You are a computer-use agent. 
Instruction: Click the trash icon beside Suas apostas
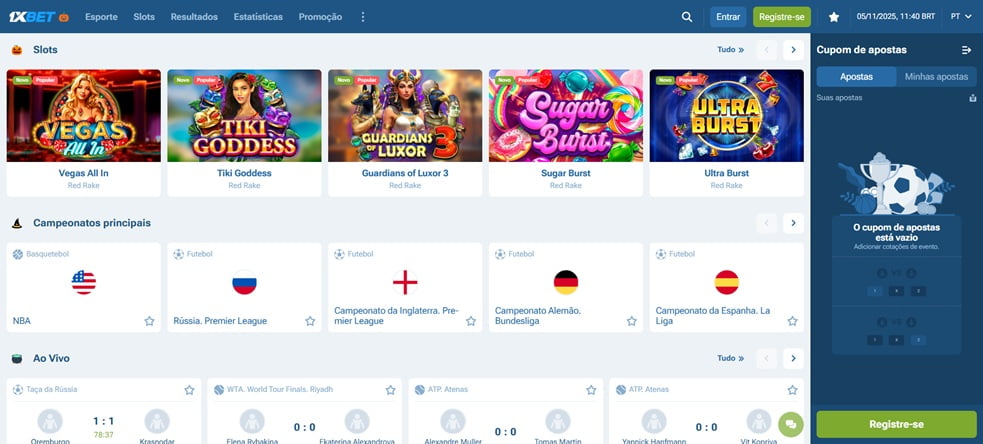(x=972, y=98)
